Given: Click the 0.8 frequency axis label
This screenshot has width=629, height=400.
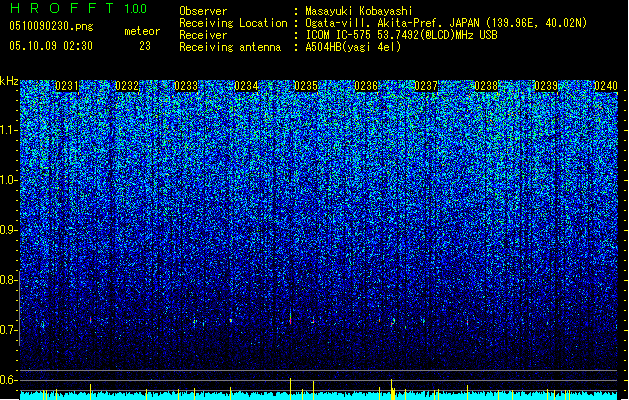Looking at the screenshot, I should pos(9,280).
